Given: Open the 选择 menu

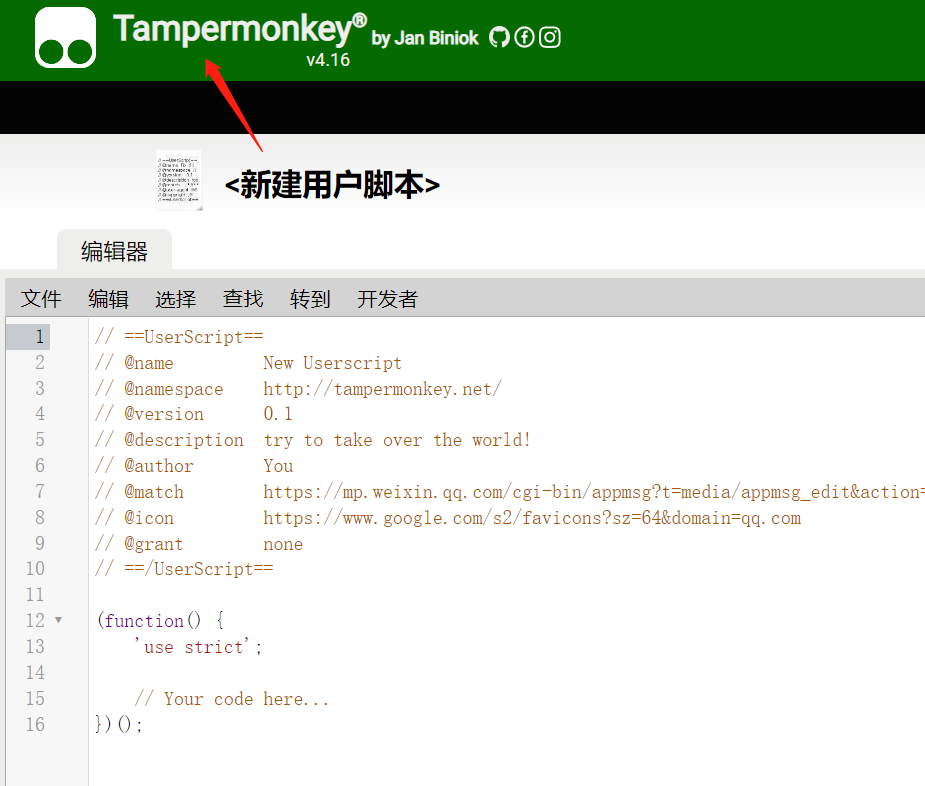Looking at the screenshot, I should 176,299.
